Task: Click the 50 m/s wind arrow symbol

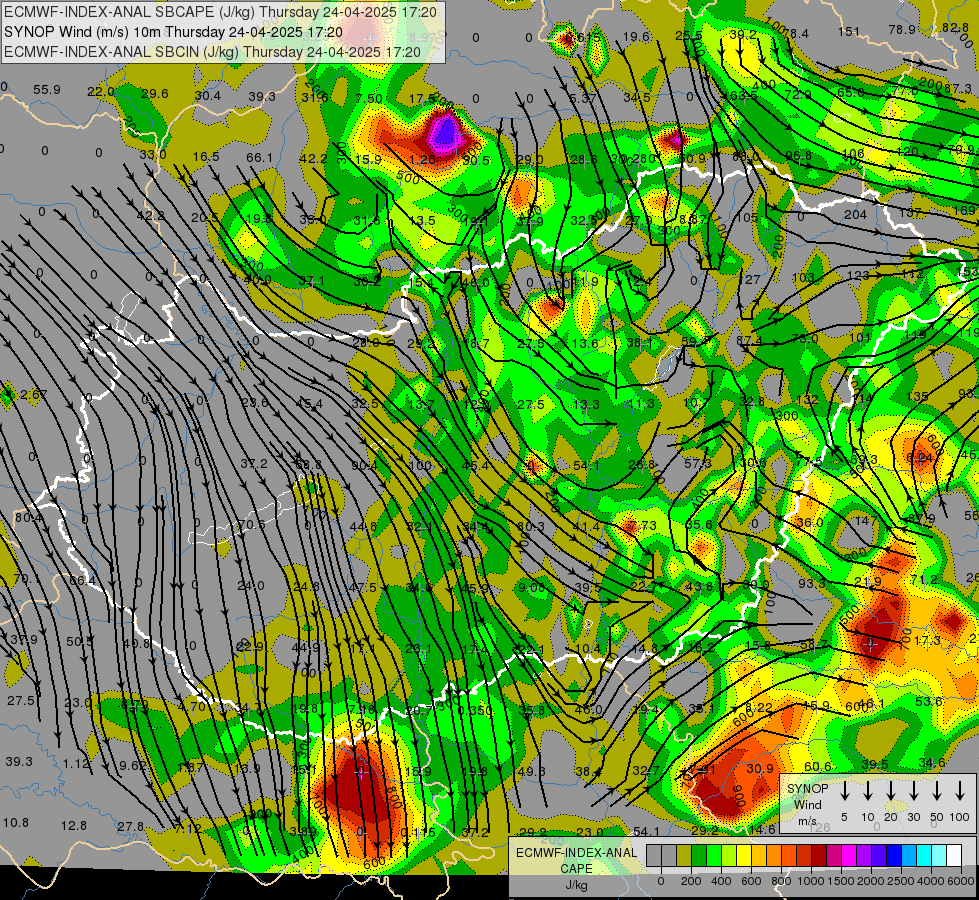Action: (937, 791)
